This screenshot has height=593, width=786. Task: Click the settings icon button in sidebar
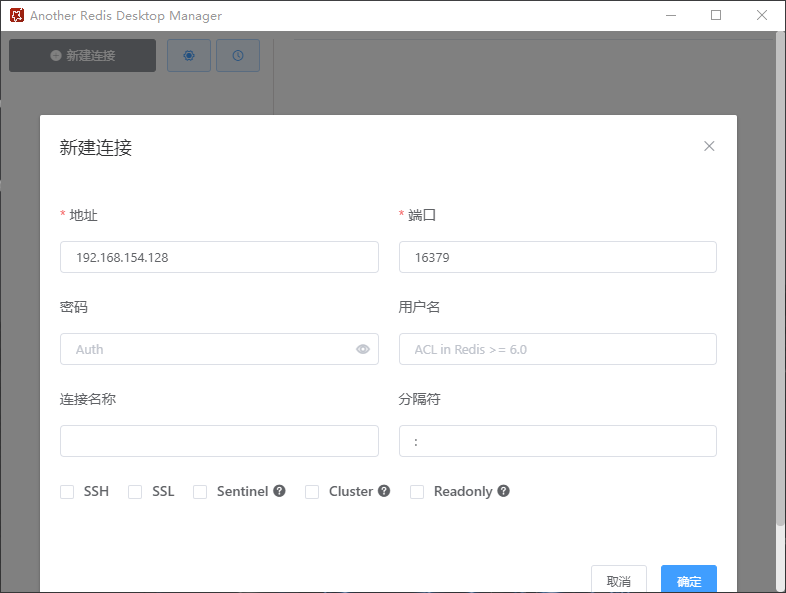coord(189,56)
